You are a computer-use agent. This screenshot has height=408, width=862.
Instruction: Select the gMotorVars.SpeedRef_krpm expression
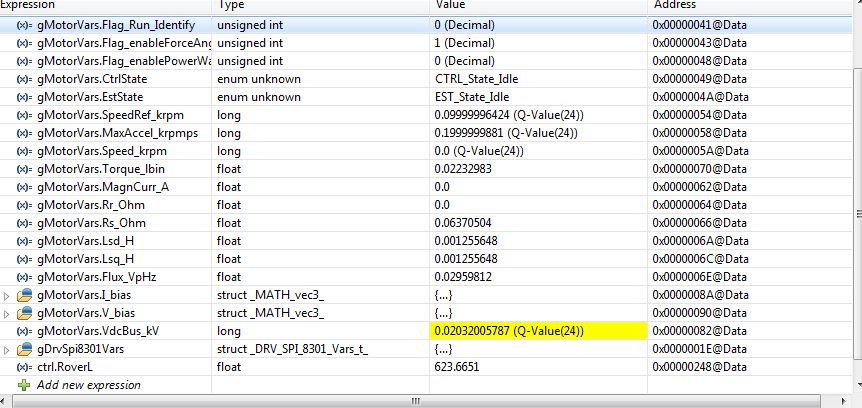click(x=110, y=115)
